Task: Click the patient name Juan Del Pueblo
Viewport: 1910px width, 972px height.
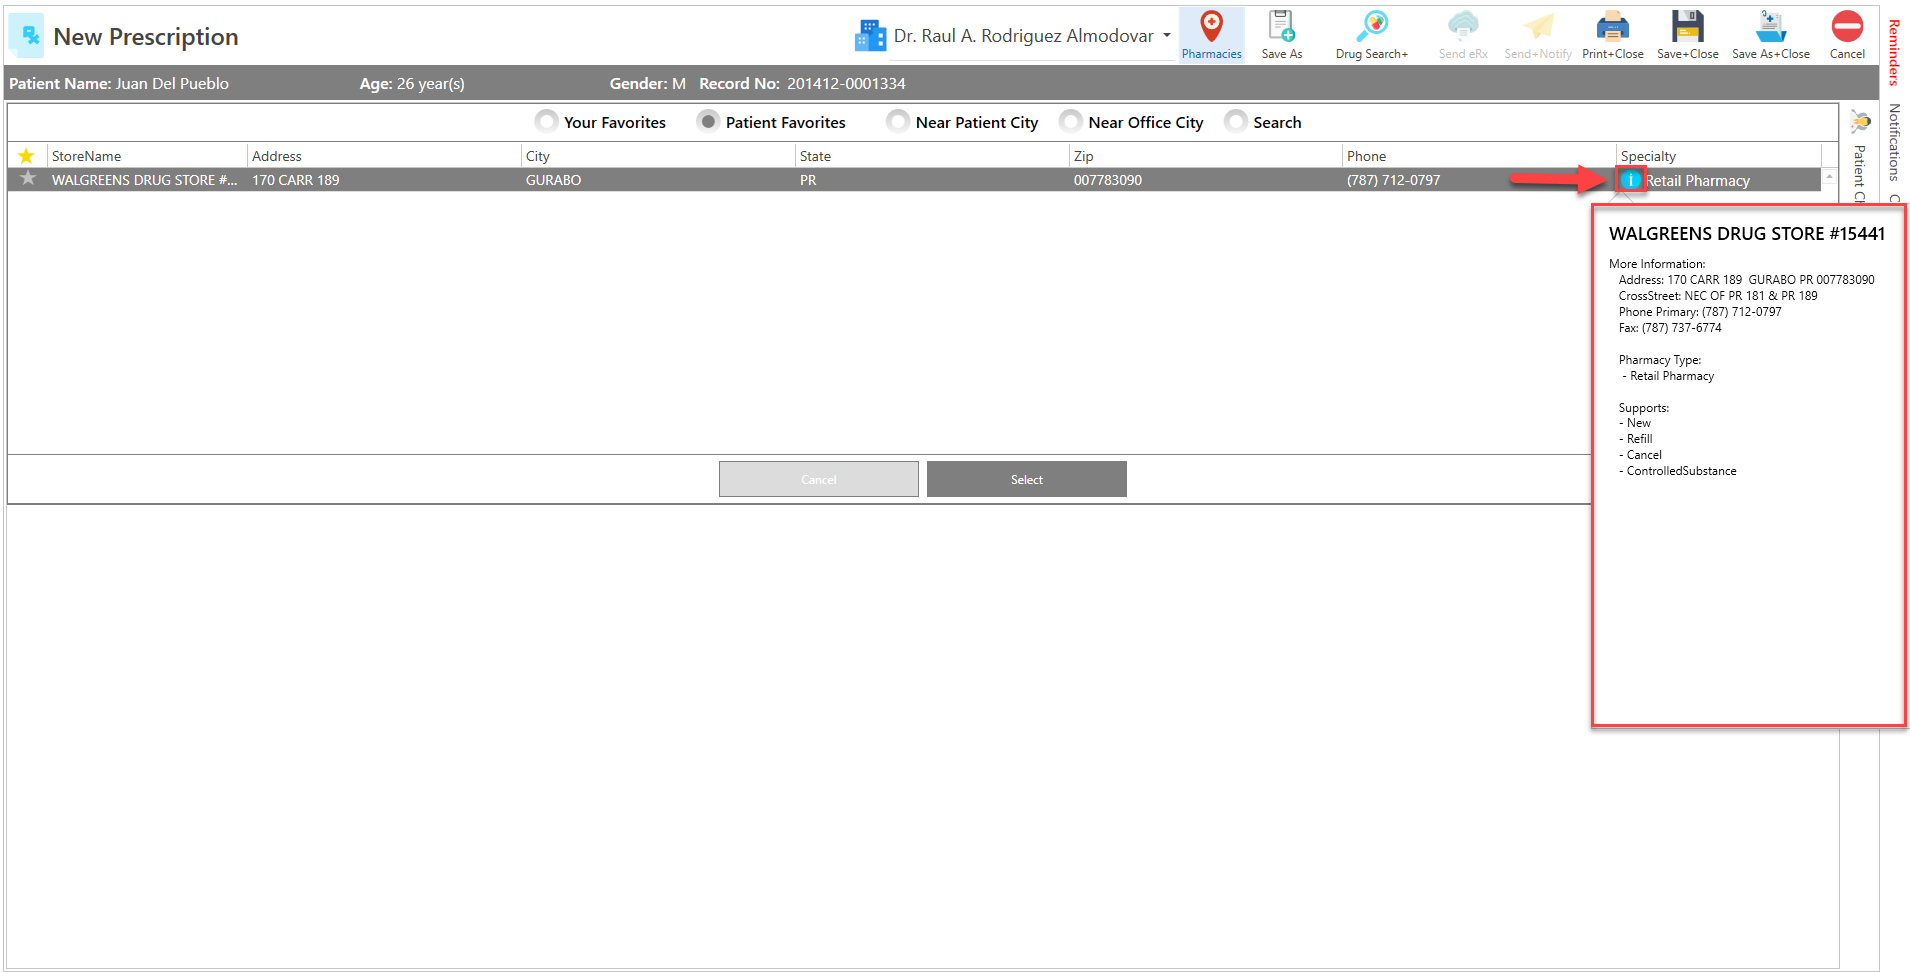Action: [x=172, y=84]
